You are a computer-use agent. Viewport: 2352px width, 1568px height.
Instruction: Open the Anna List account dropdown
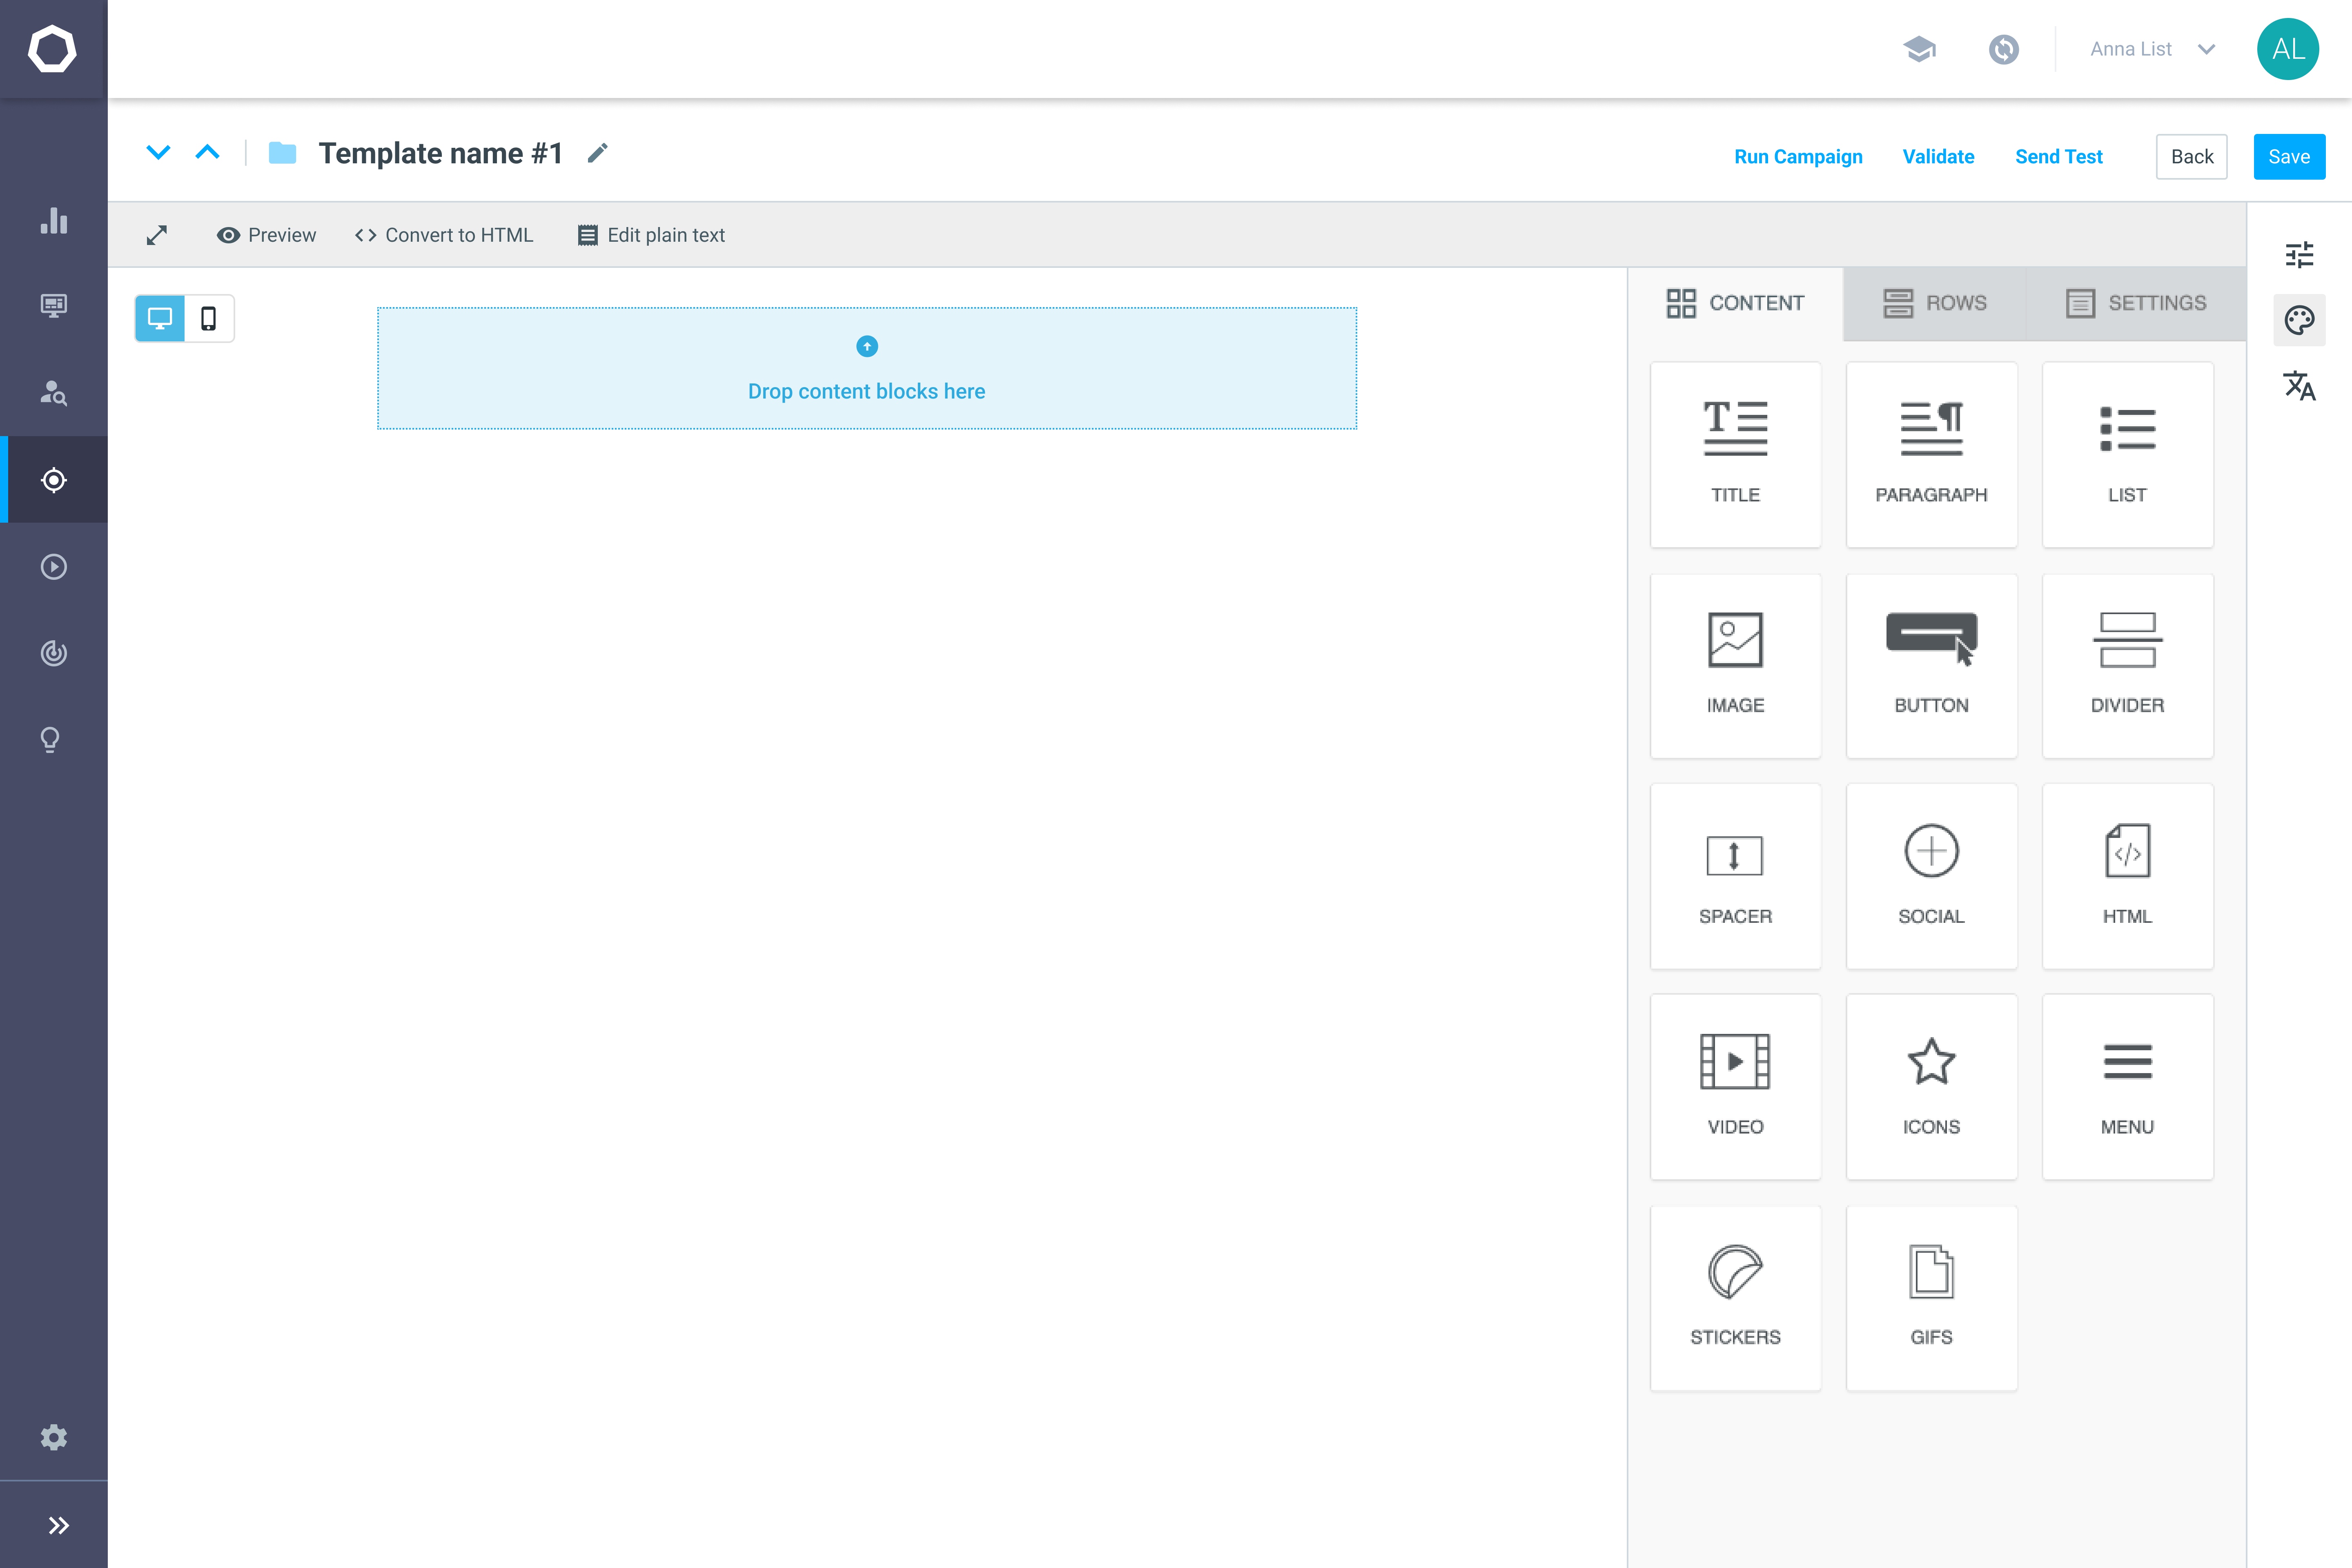(x=2153, y=49)
